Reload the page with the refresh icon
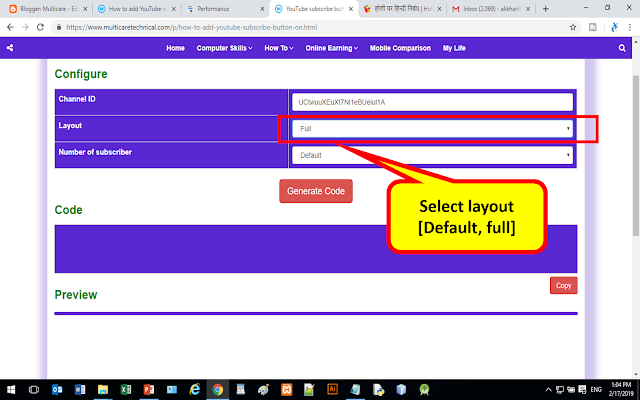The height and width of the screenshot is (400, 640). 40,27
